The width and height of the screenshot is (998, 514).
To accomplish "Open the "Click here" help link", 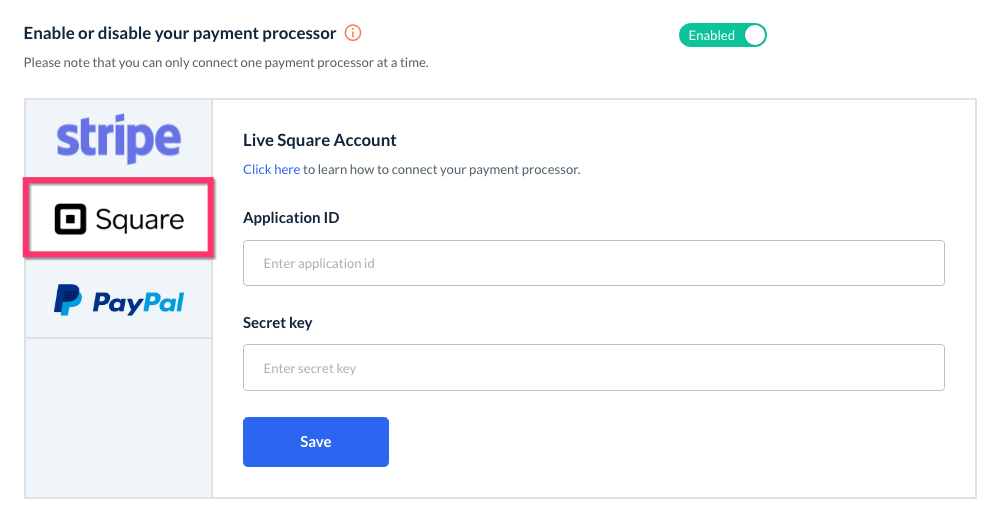I will point(271,170).
